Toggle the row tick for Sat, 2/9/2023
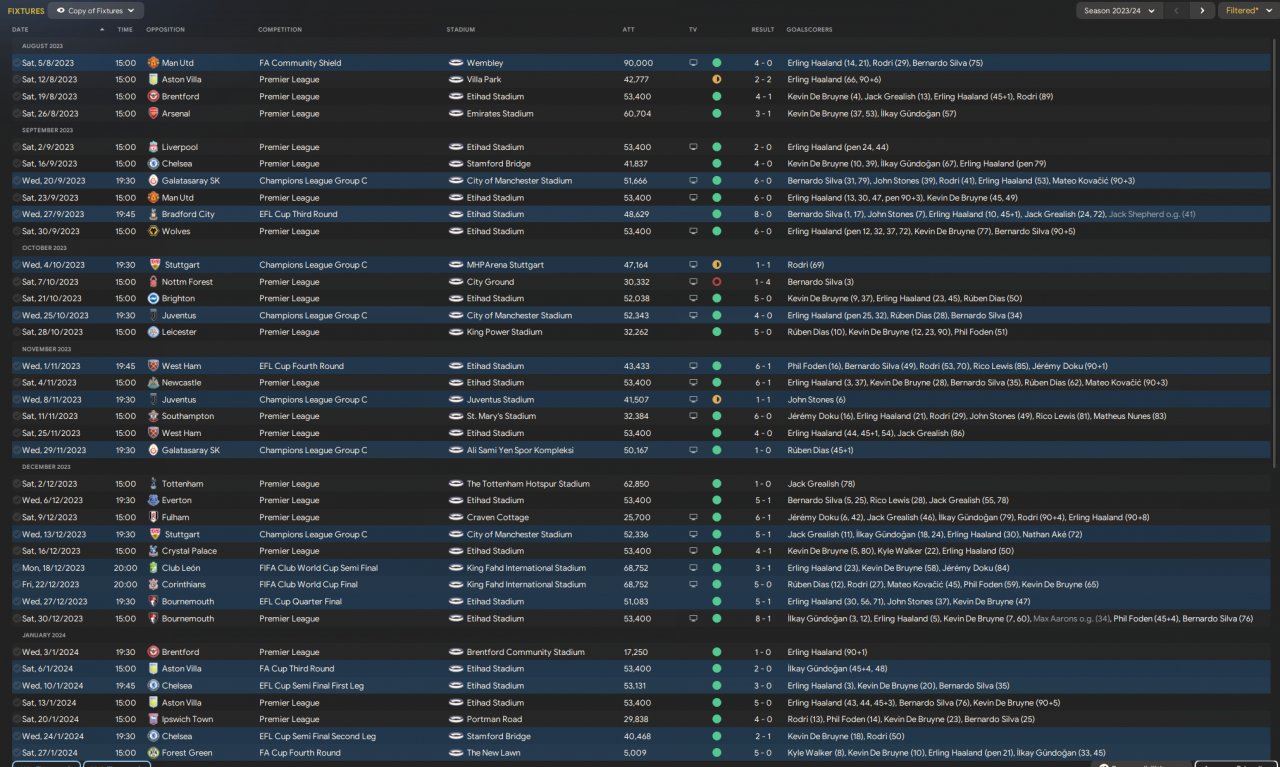This screenshot has height=767, width=1280. (17, 147)
